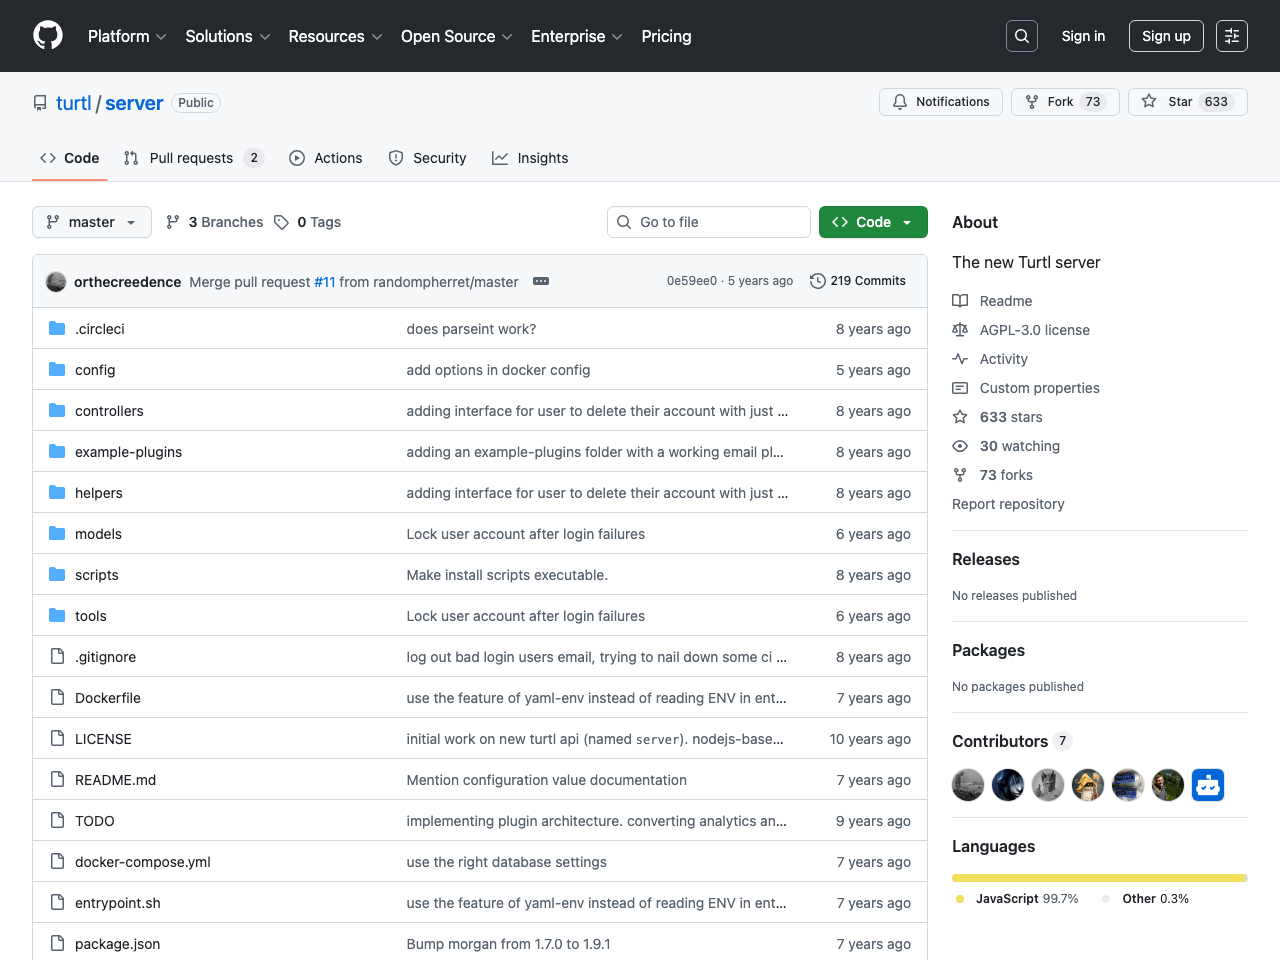Switch to the Pull requests tab
1280x960 pixels.
click(x=193, y=158)
